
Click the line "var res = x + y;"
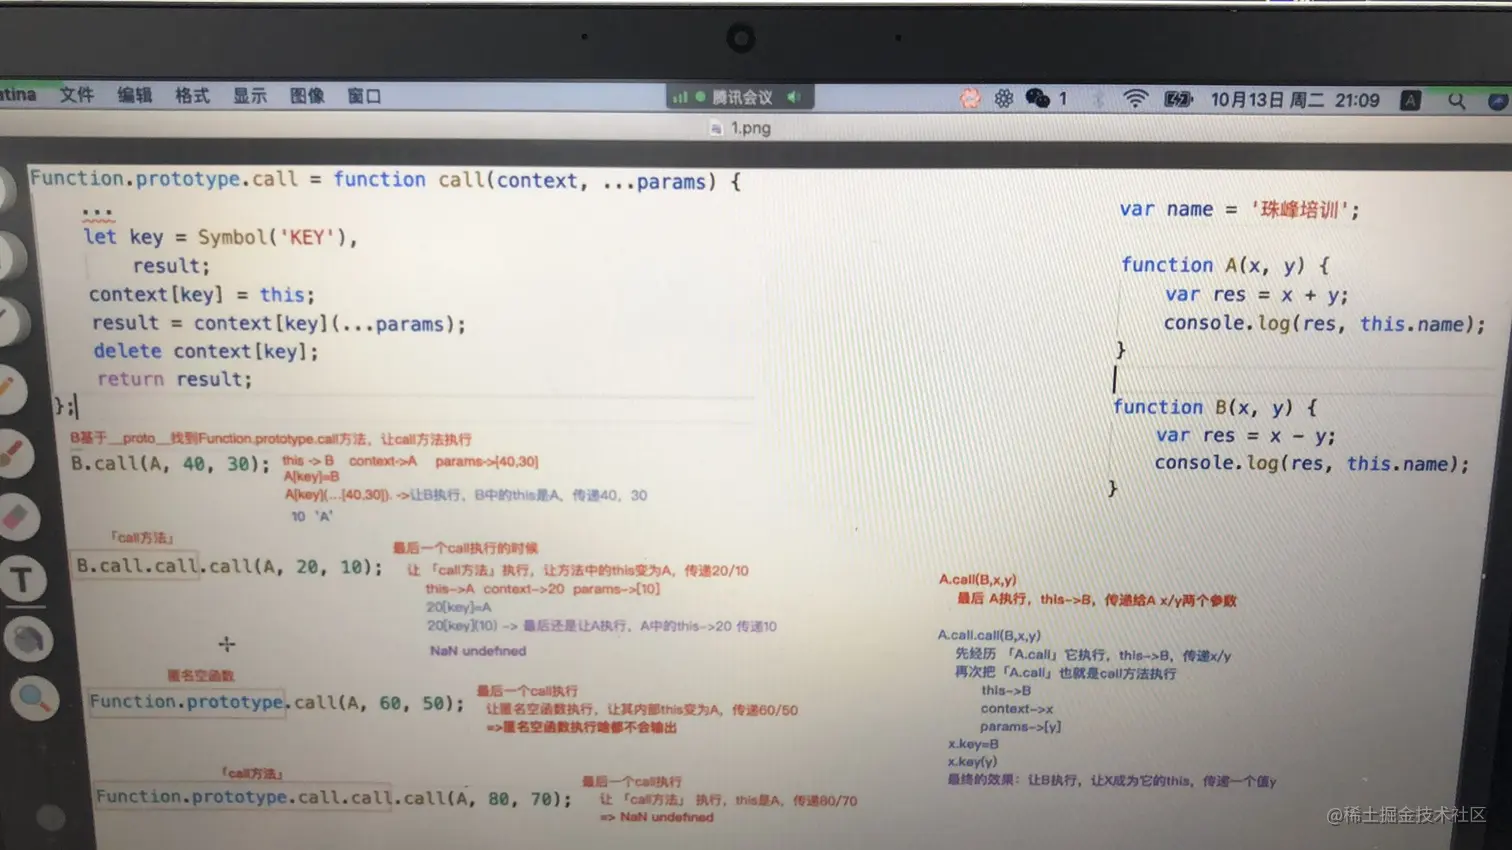point(1256,294)
